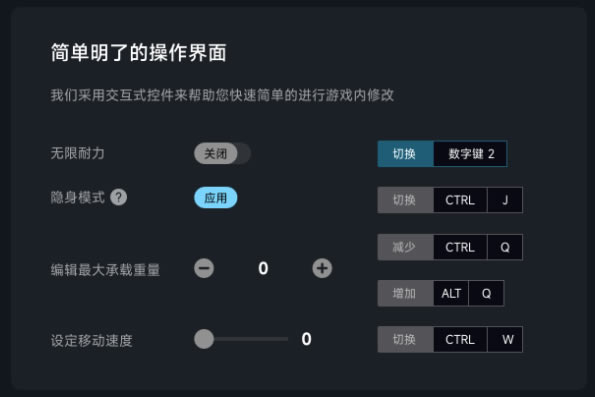Click the 增加 hotkey label
595x397 pixels.
[x=405, y=293]
